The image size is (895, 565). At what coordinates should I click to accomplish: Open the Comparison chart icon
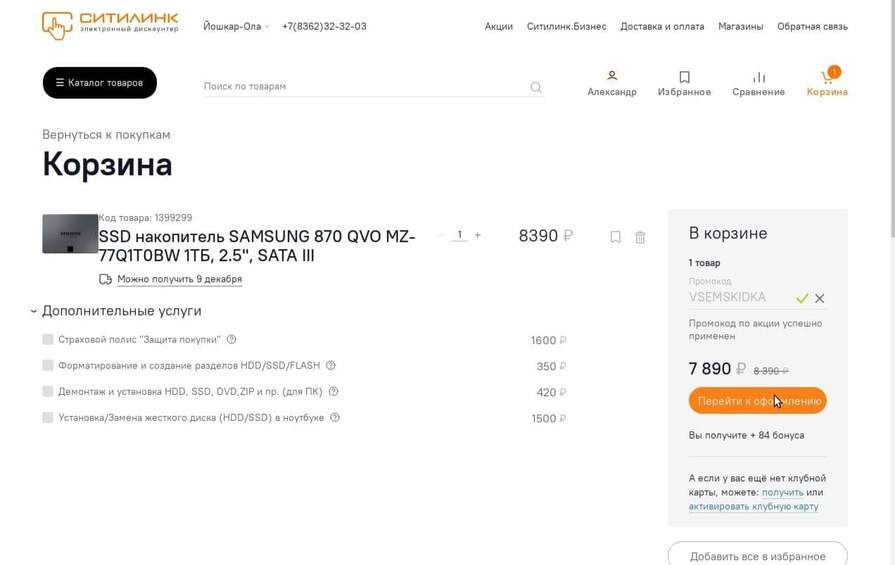[759, 77]
